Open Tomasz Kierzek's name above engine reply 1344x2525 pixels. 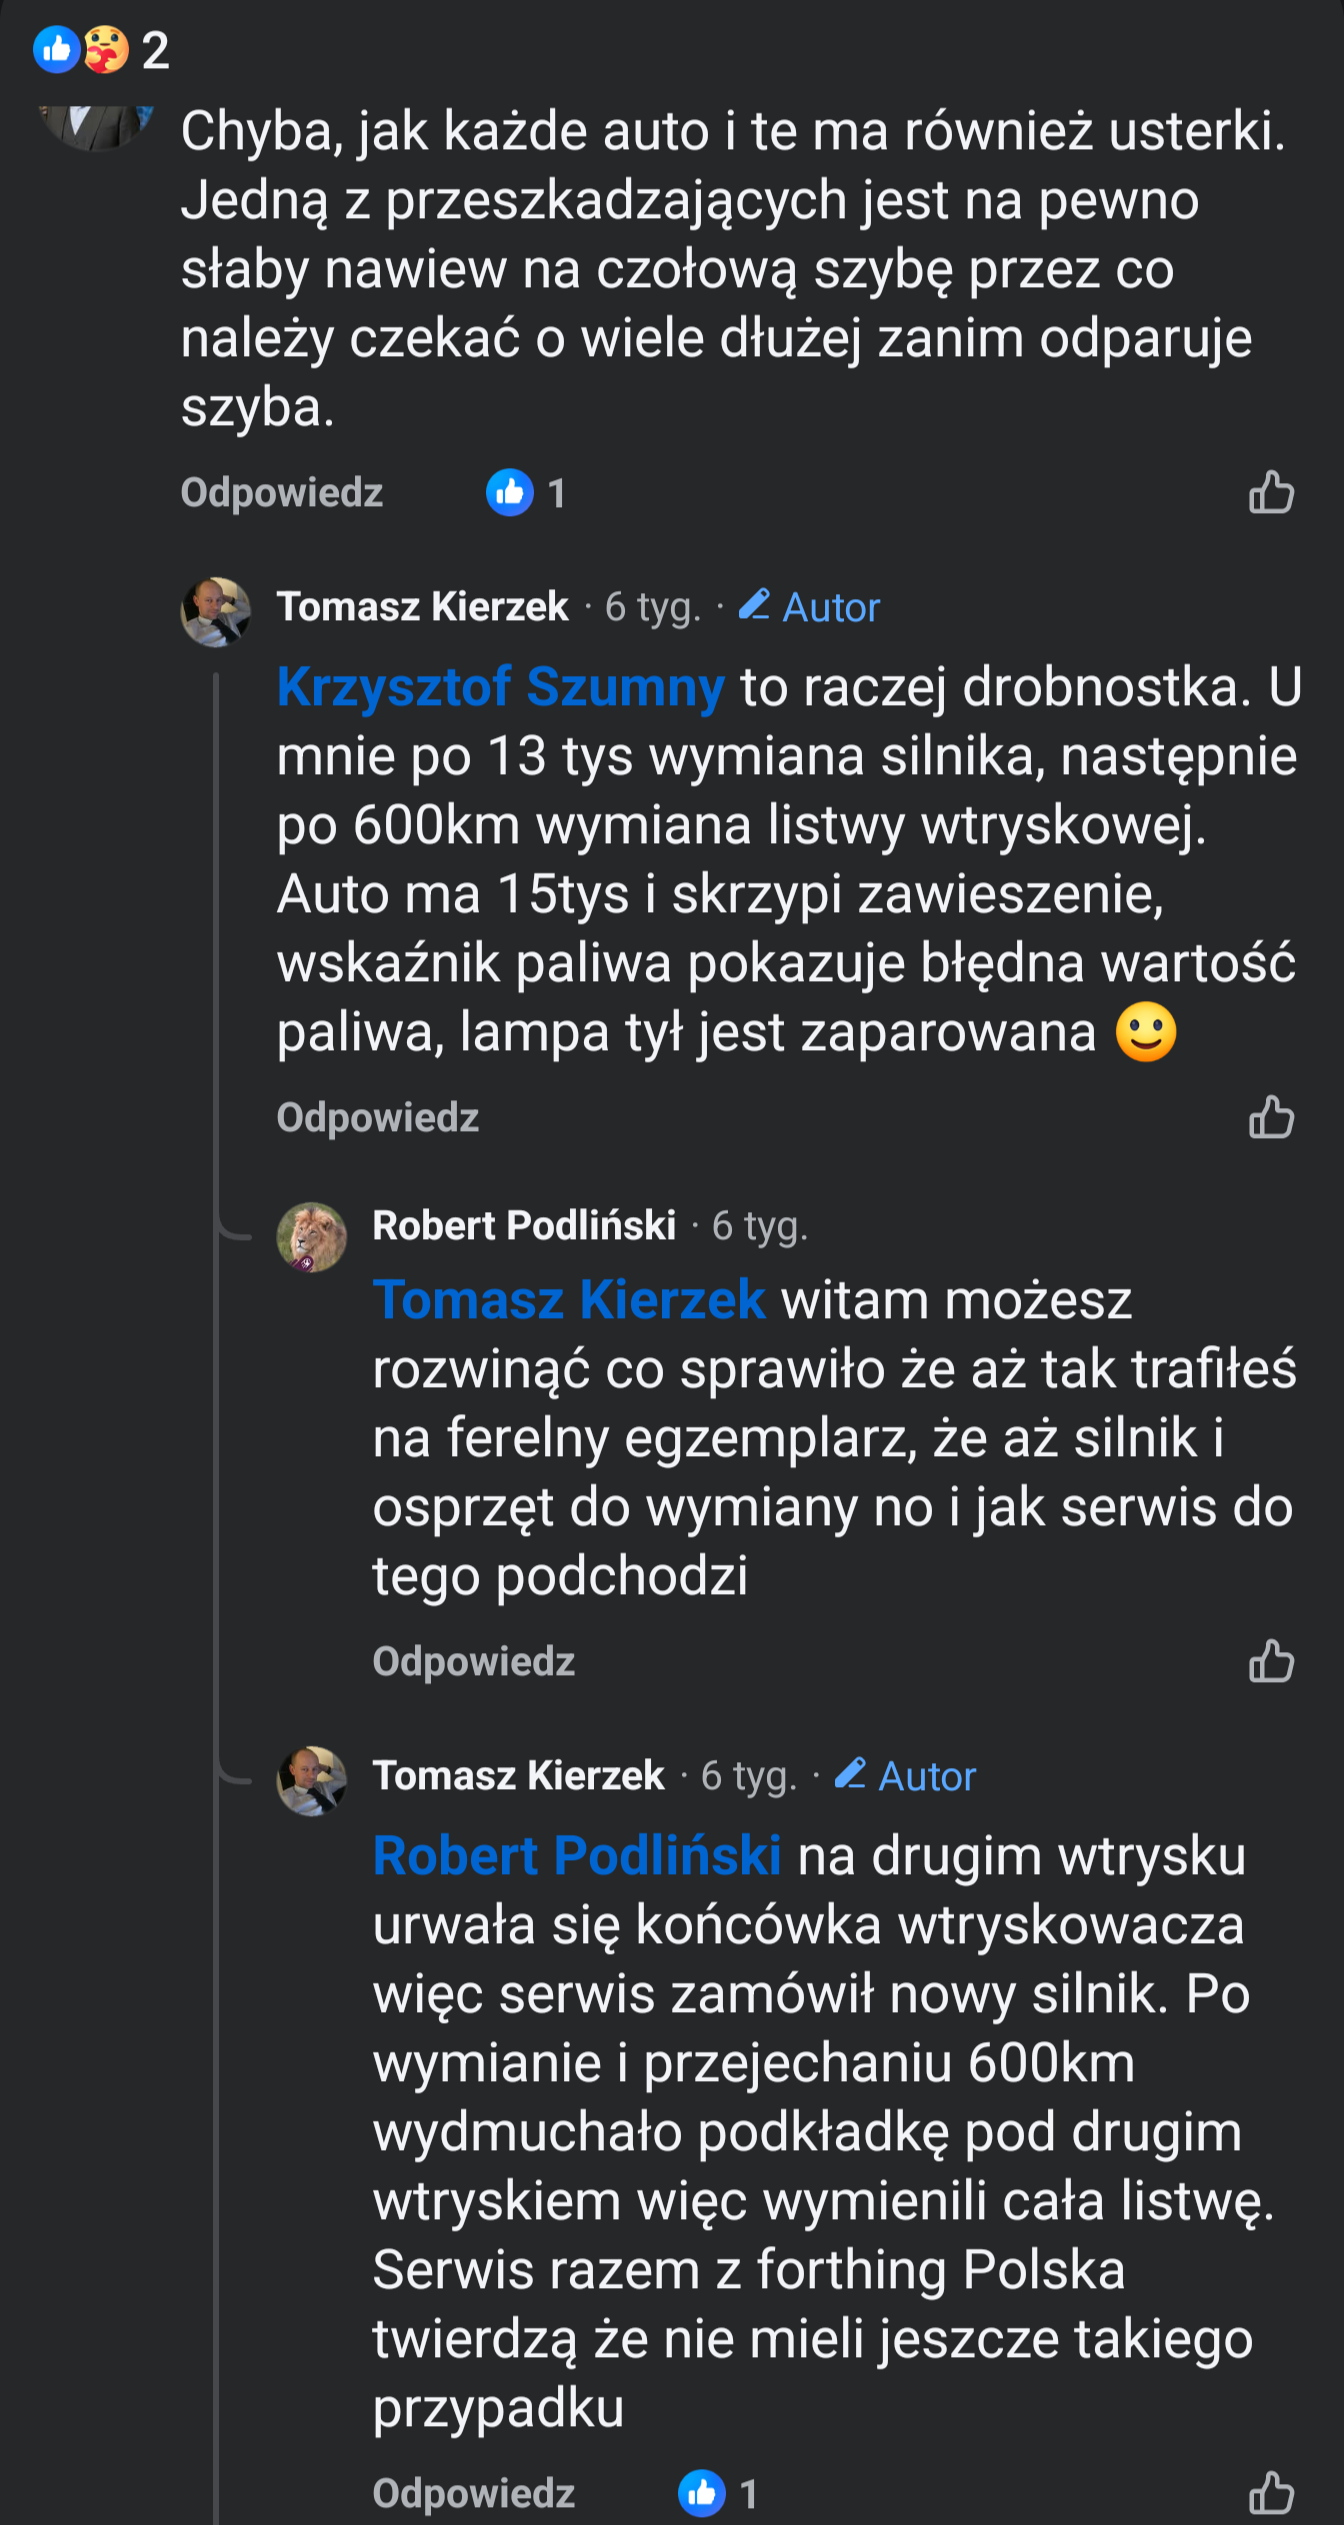(x=422, y=607)
